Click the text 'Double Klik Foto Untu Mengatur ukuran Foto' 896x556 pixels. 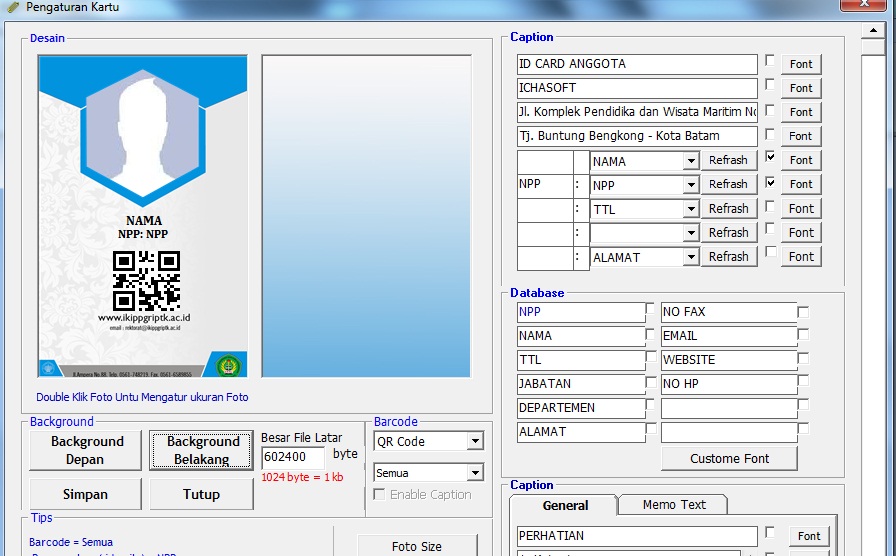point(142,397)
